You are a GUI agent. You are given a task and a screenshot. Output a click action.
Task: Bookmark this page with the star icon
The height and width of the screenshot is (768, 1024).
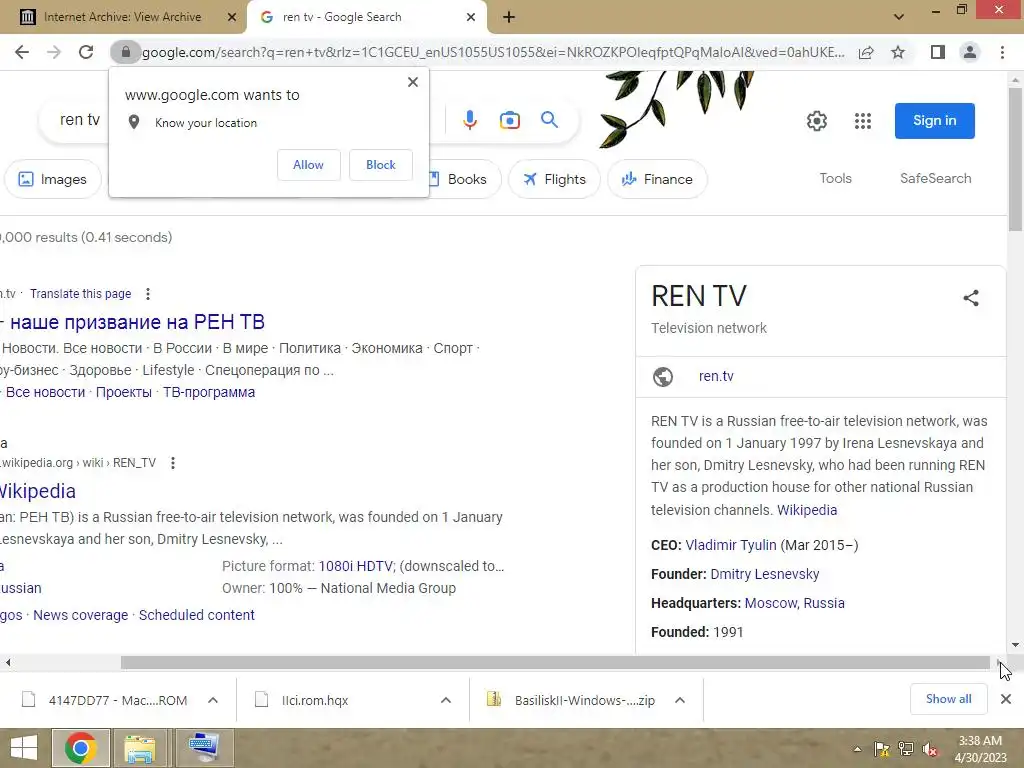898,52
